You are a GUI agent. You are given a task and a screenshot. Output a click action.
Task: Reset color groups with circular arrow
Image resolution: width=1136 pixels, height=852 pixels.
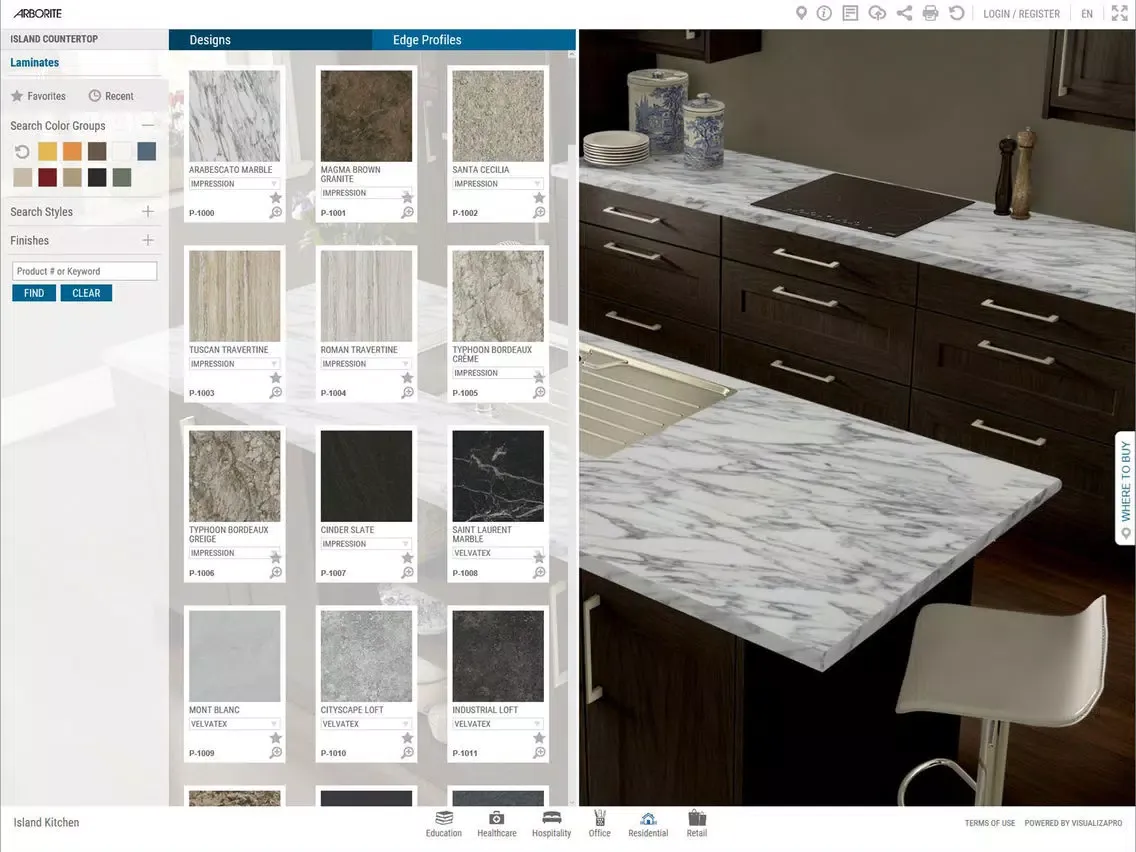(22, 151)
